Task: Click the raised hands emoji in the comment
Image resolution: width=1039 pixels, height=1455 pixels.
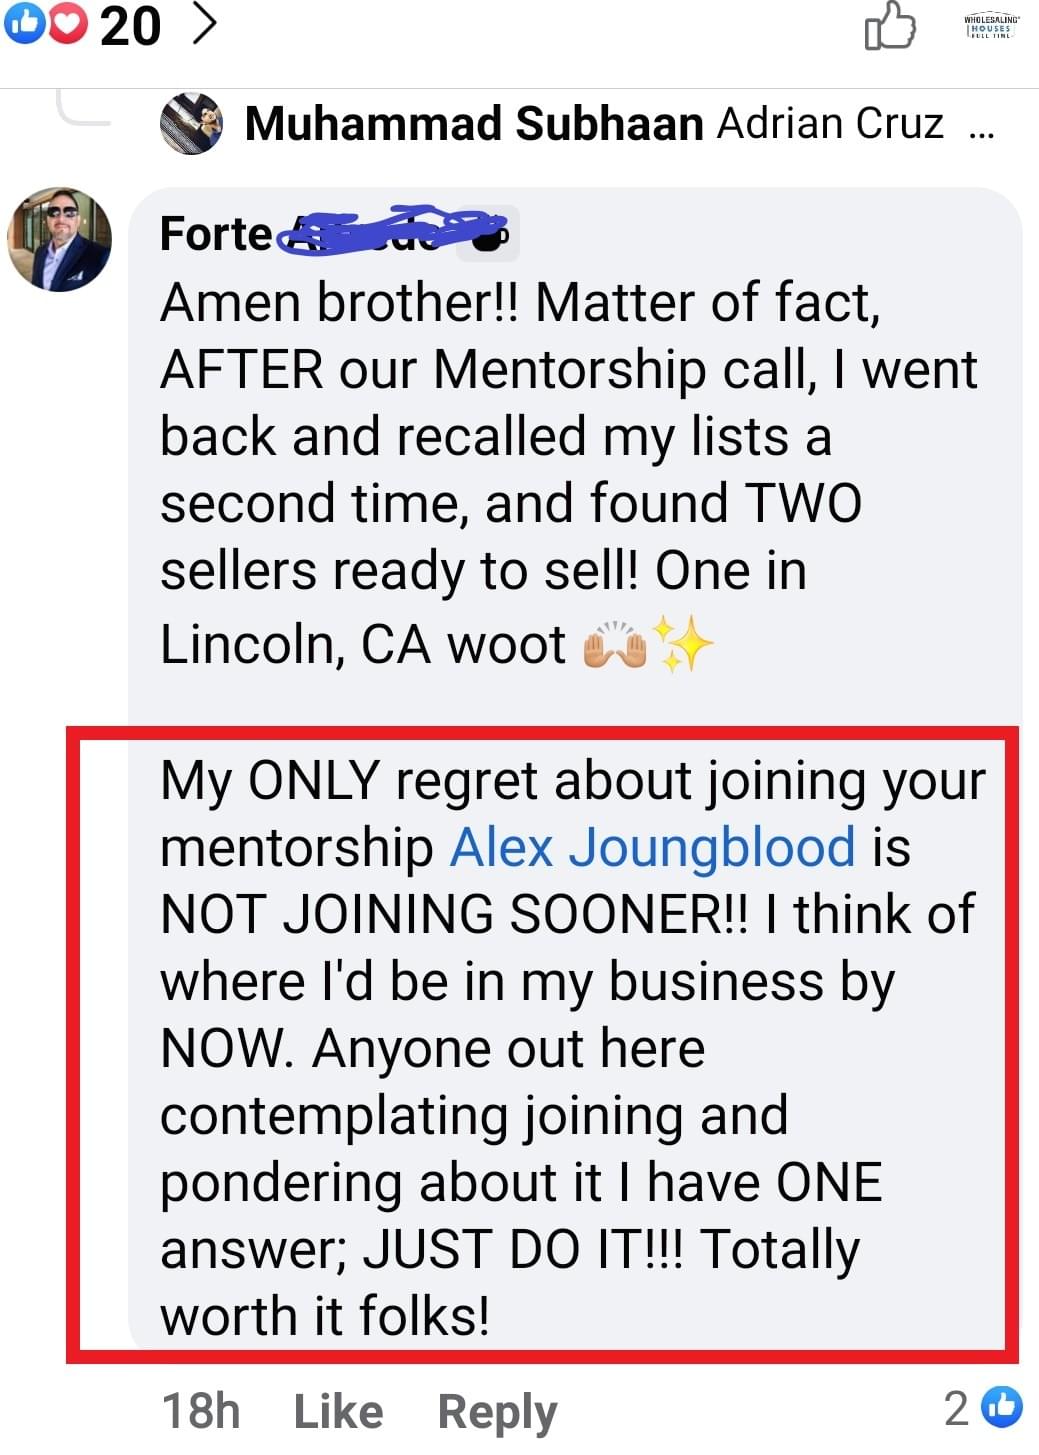Action: [x=614, y=645]
